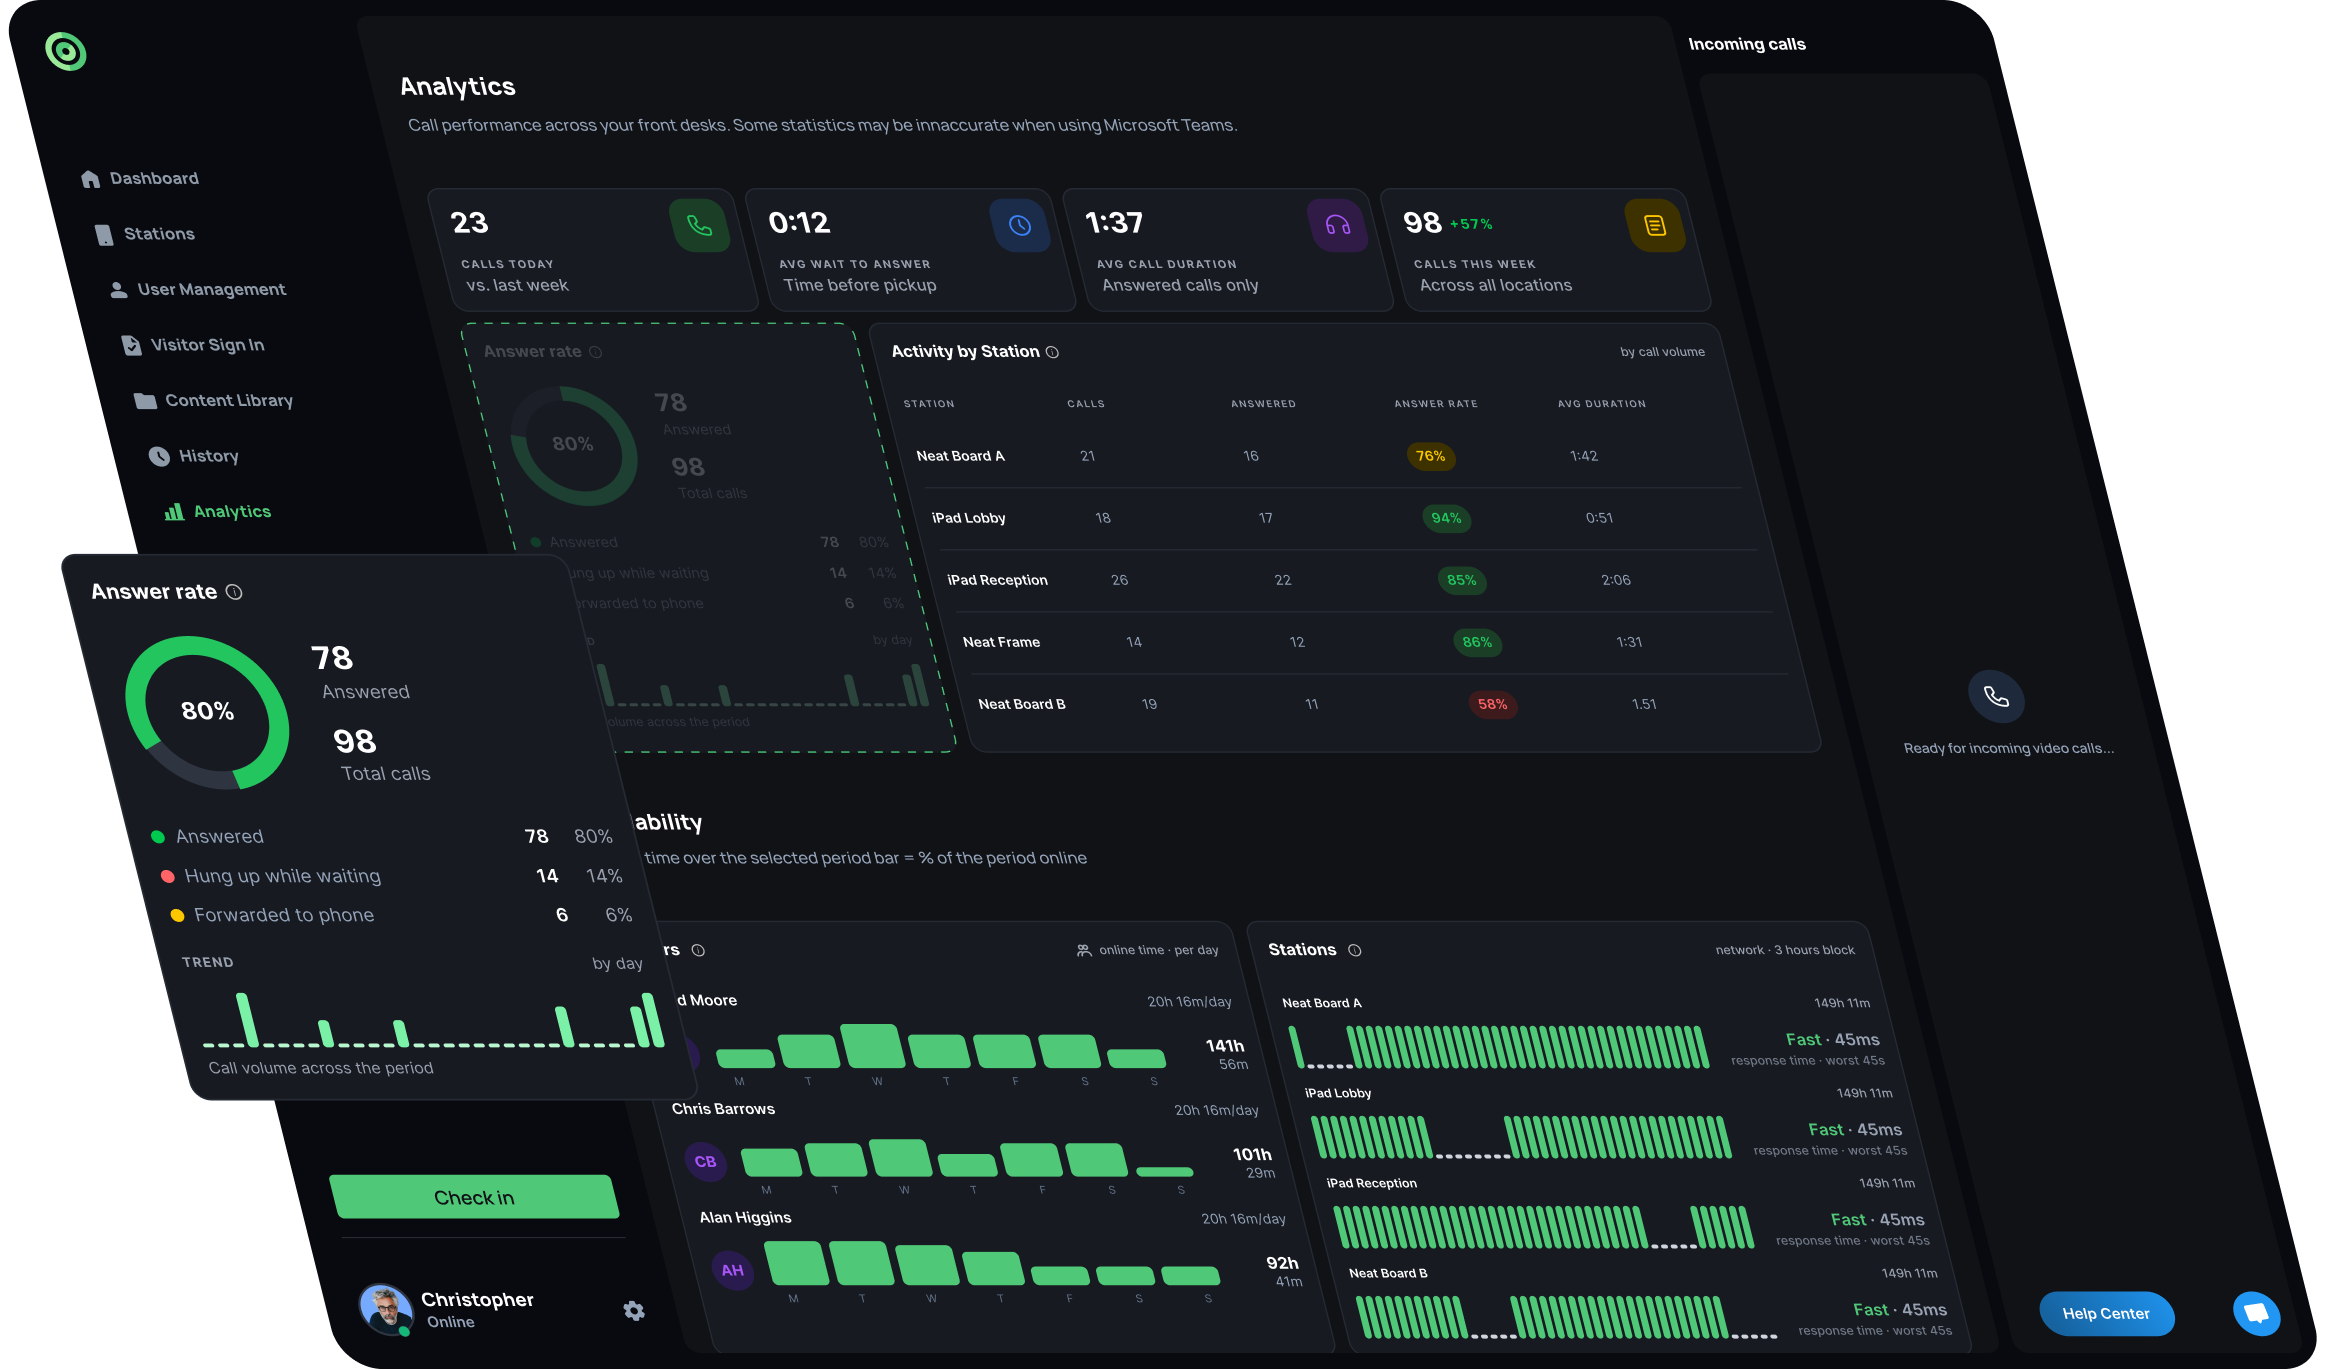Click the 76% answer rate badge
Screen dimensions: 2326x1370
click(x=1430, y=456)
